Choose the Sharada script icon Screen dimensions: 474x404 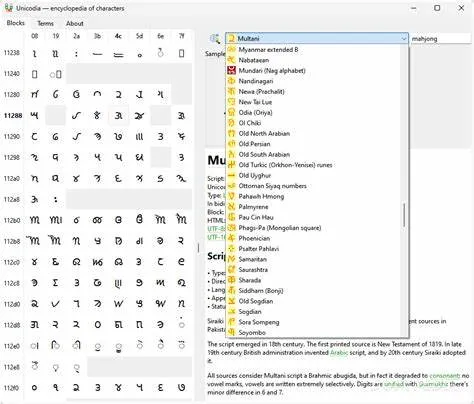(x=231, y=280)
